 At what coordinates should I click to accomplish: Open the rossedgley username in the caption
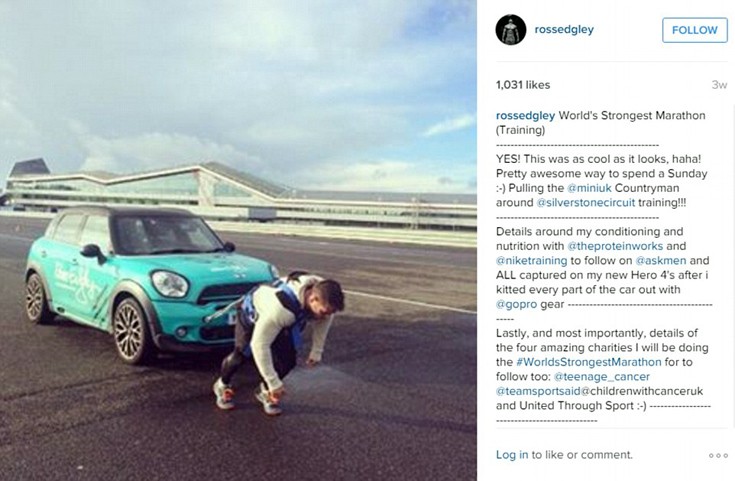point(525,115)
